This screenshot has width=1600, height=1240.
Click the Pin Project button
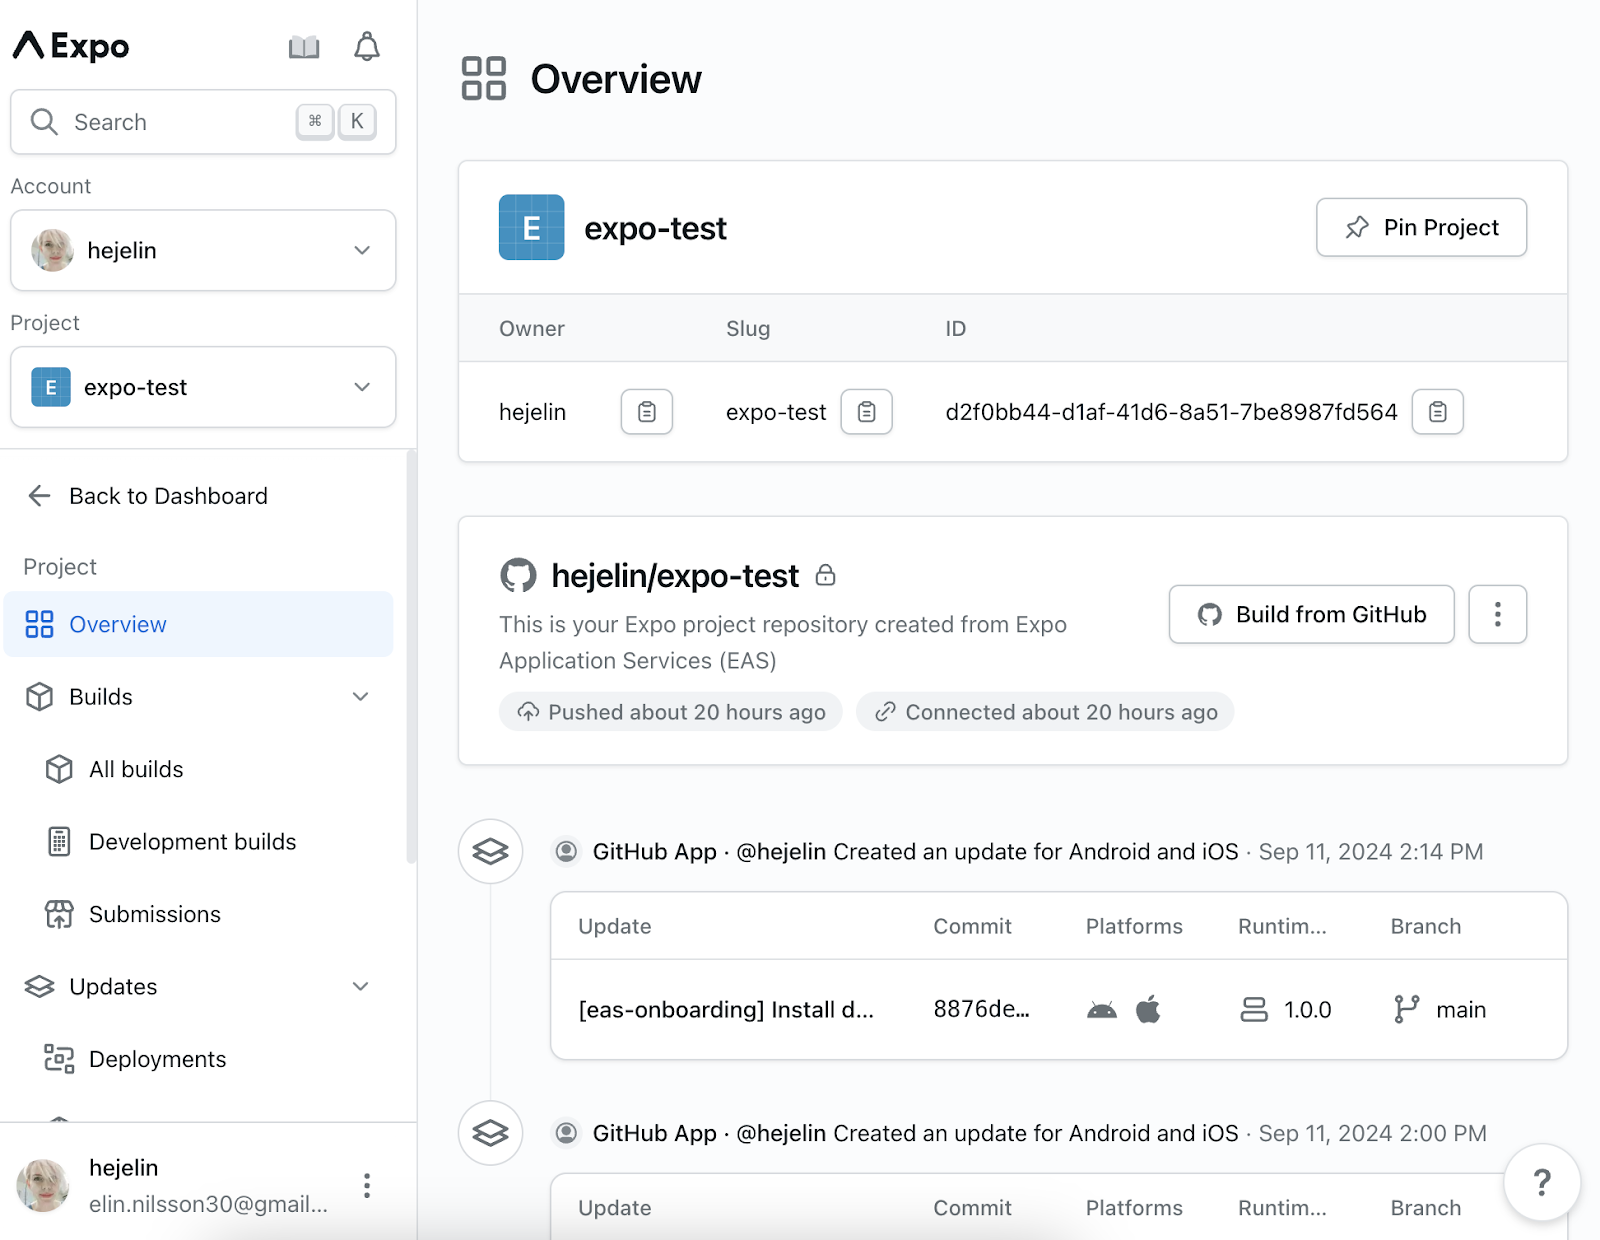[x=1421, y=228]
